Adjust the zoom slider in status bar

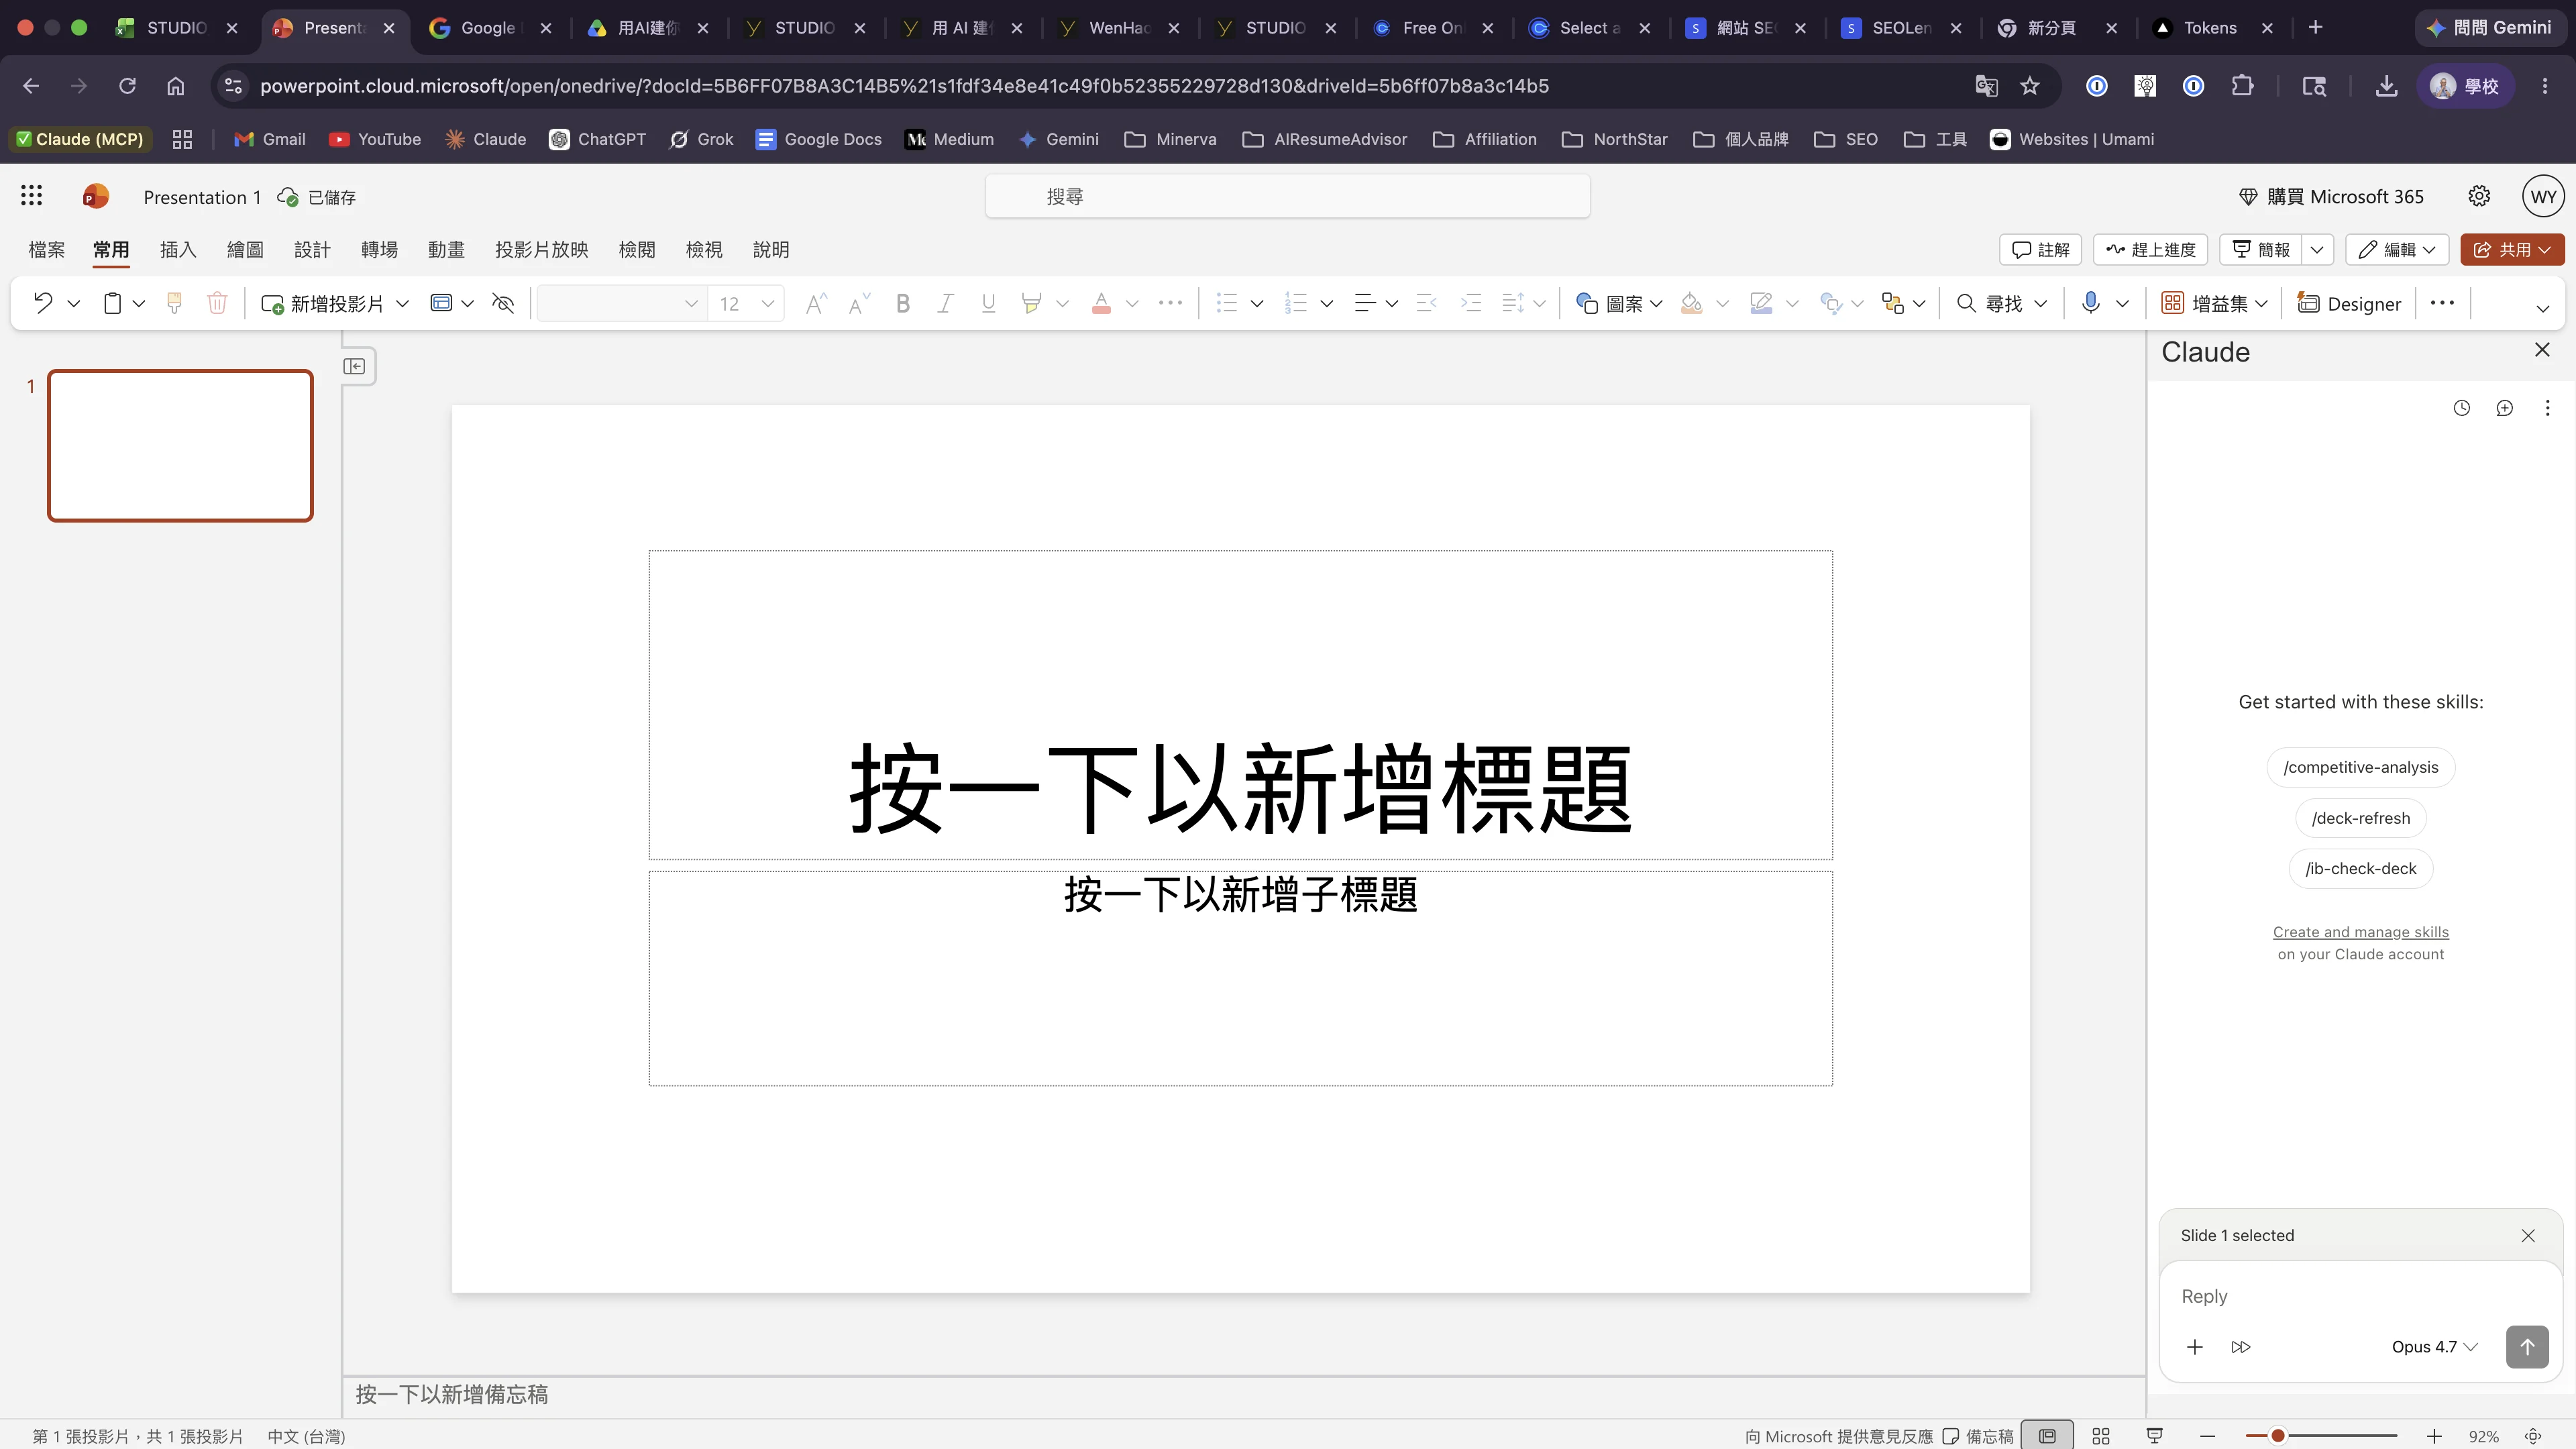coord(2320,1436)
